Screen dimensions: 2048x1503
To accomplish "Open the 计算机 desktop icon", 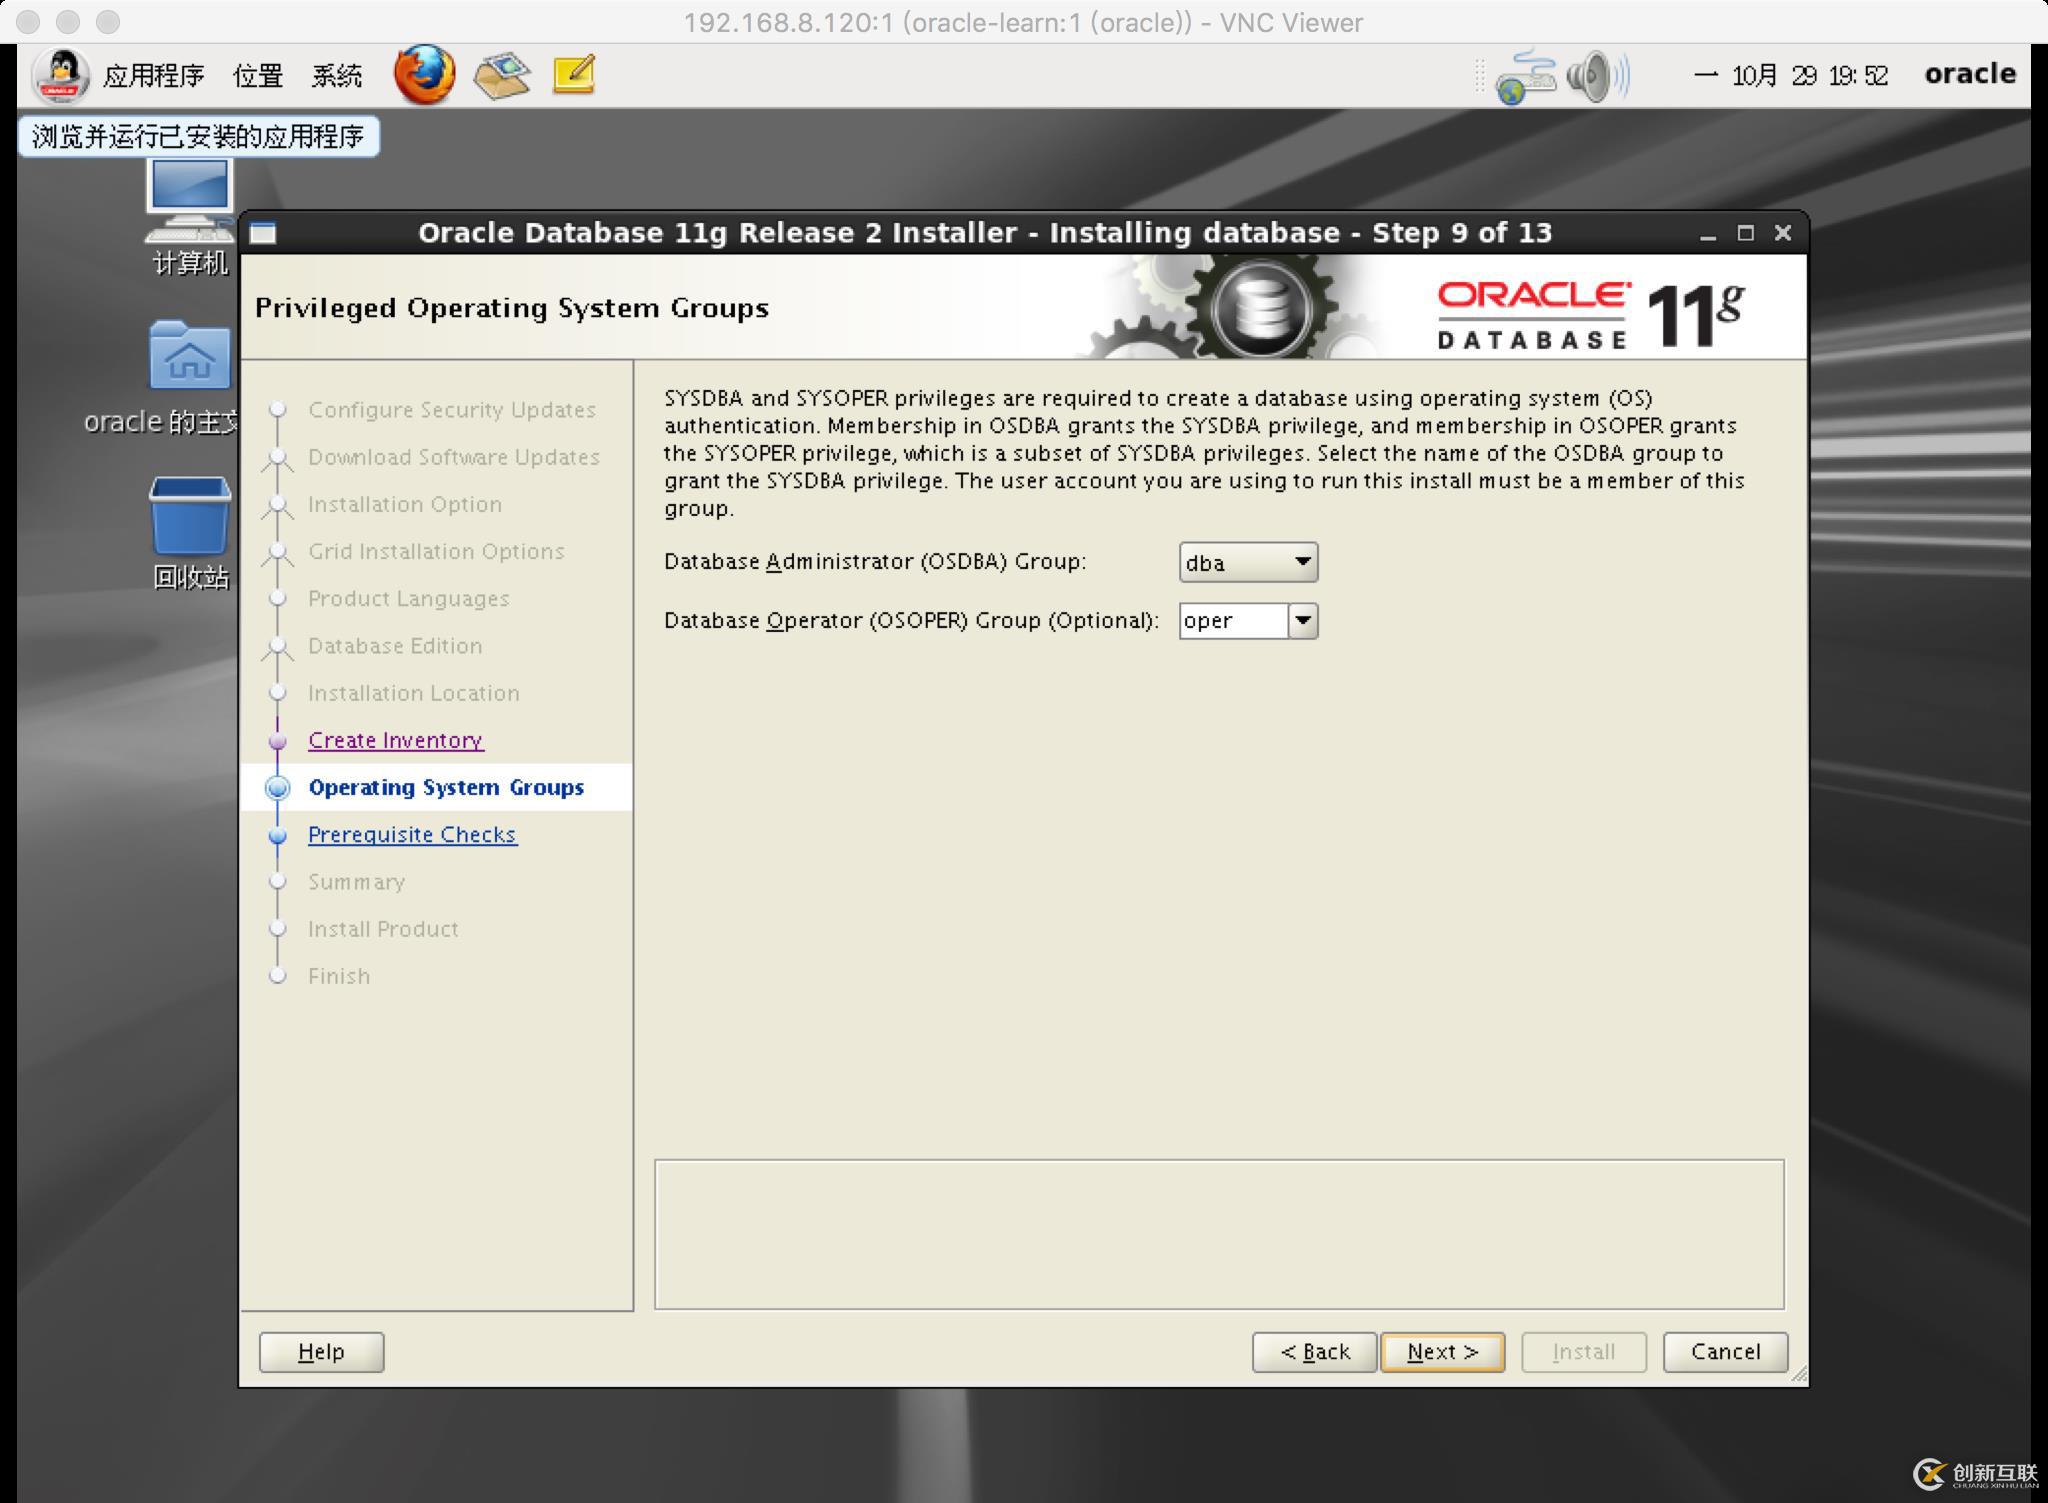I will (x=190, y=217).
